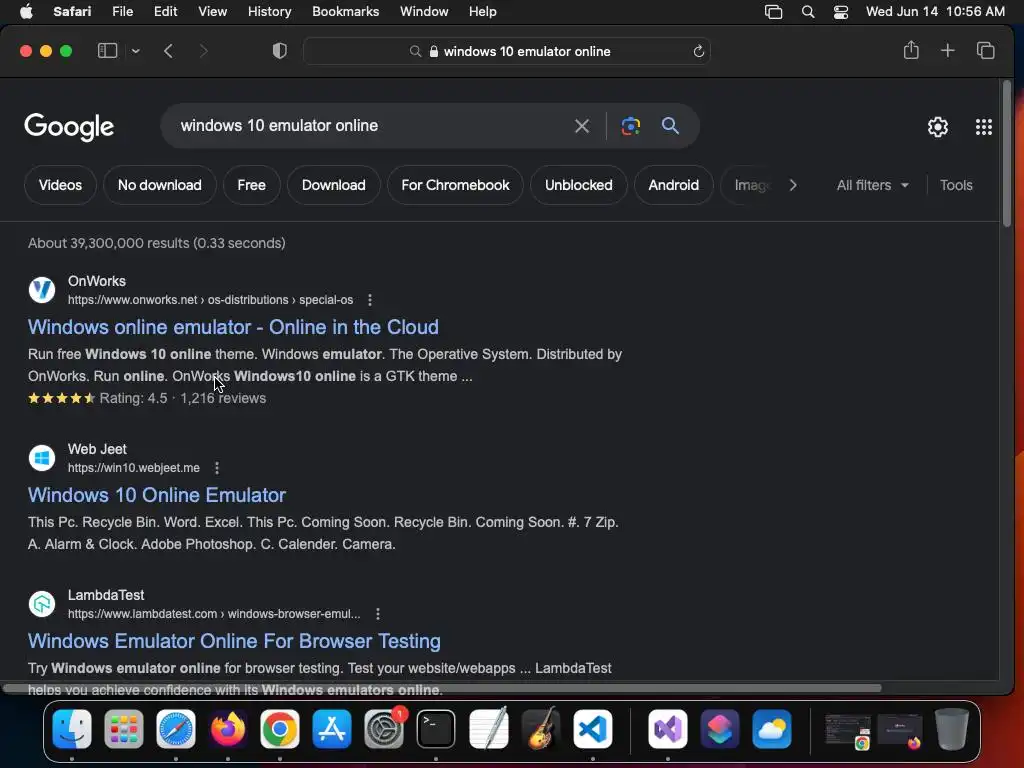Expand the sidebar tab group dropdown arrow
Viewport: 1024px width, 768px height.
pos(135,51)
